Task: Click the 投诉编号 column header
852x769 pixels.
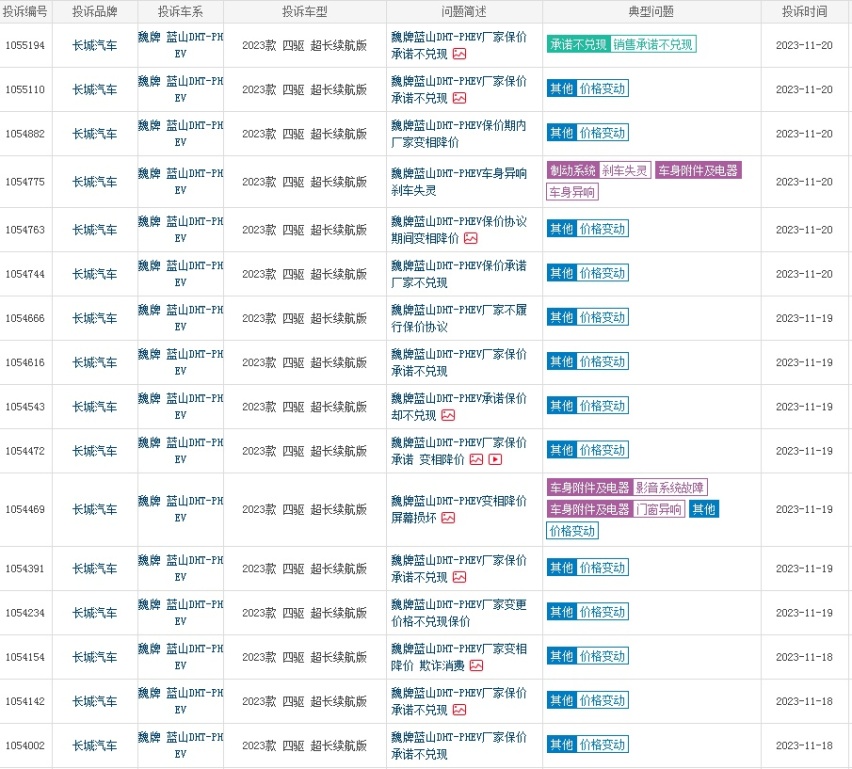Action: [25, 11]
